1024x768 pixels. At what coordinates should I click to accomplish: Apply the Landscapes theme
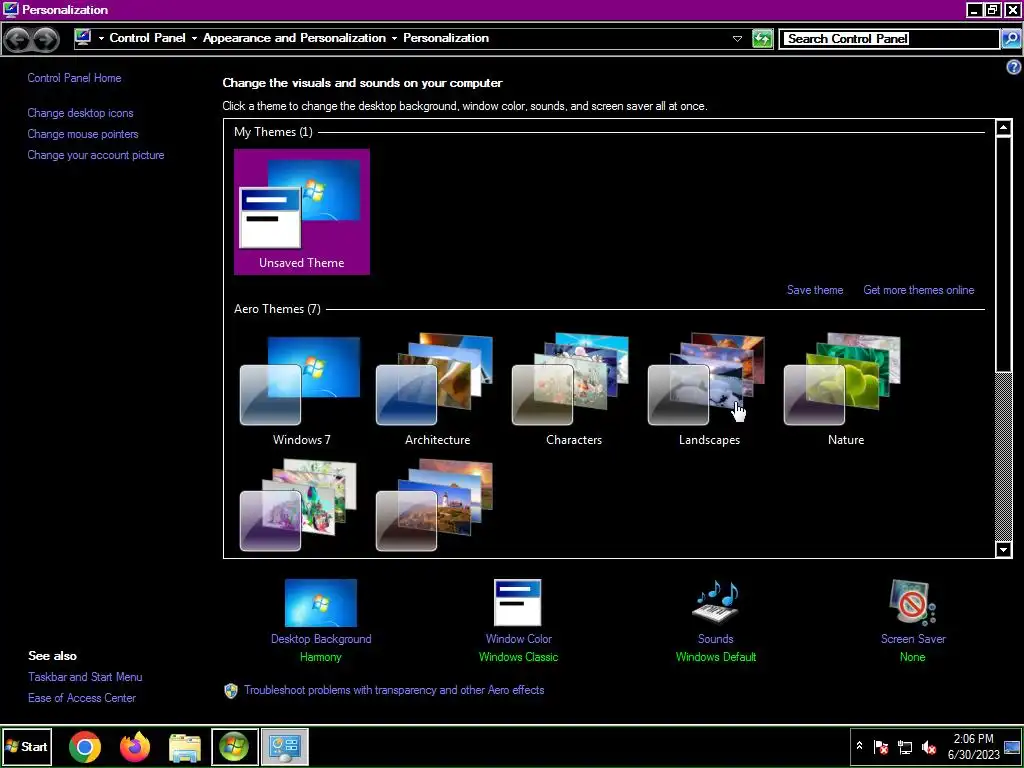click(709, 390)
